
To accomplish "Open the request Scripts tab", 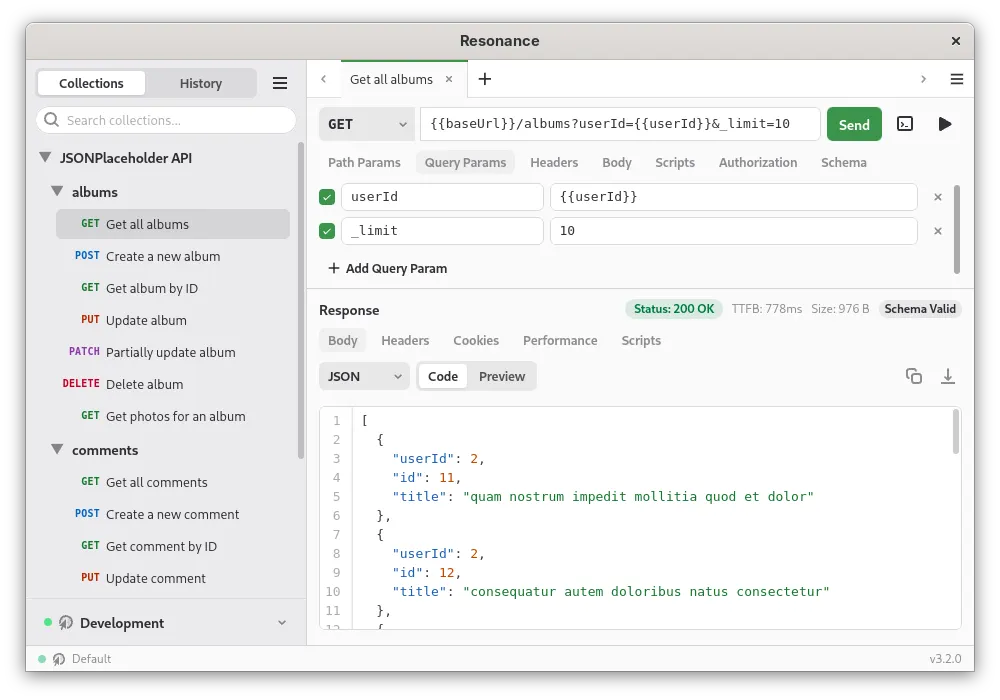I will pyautogui.click(x=675, y=163).
